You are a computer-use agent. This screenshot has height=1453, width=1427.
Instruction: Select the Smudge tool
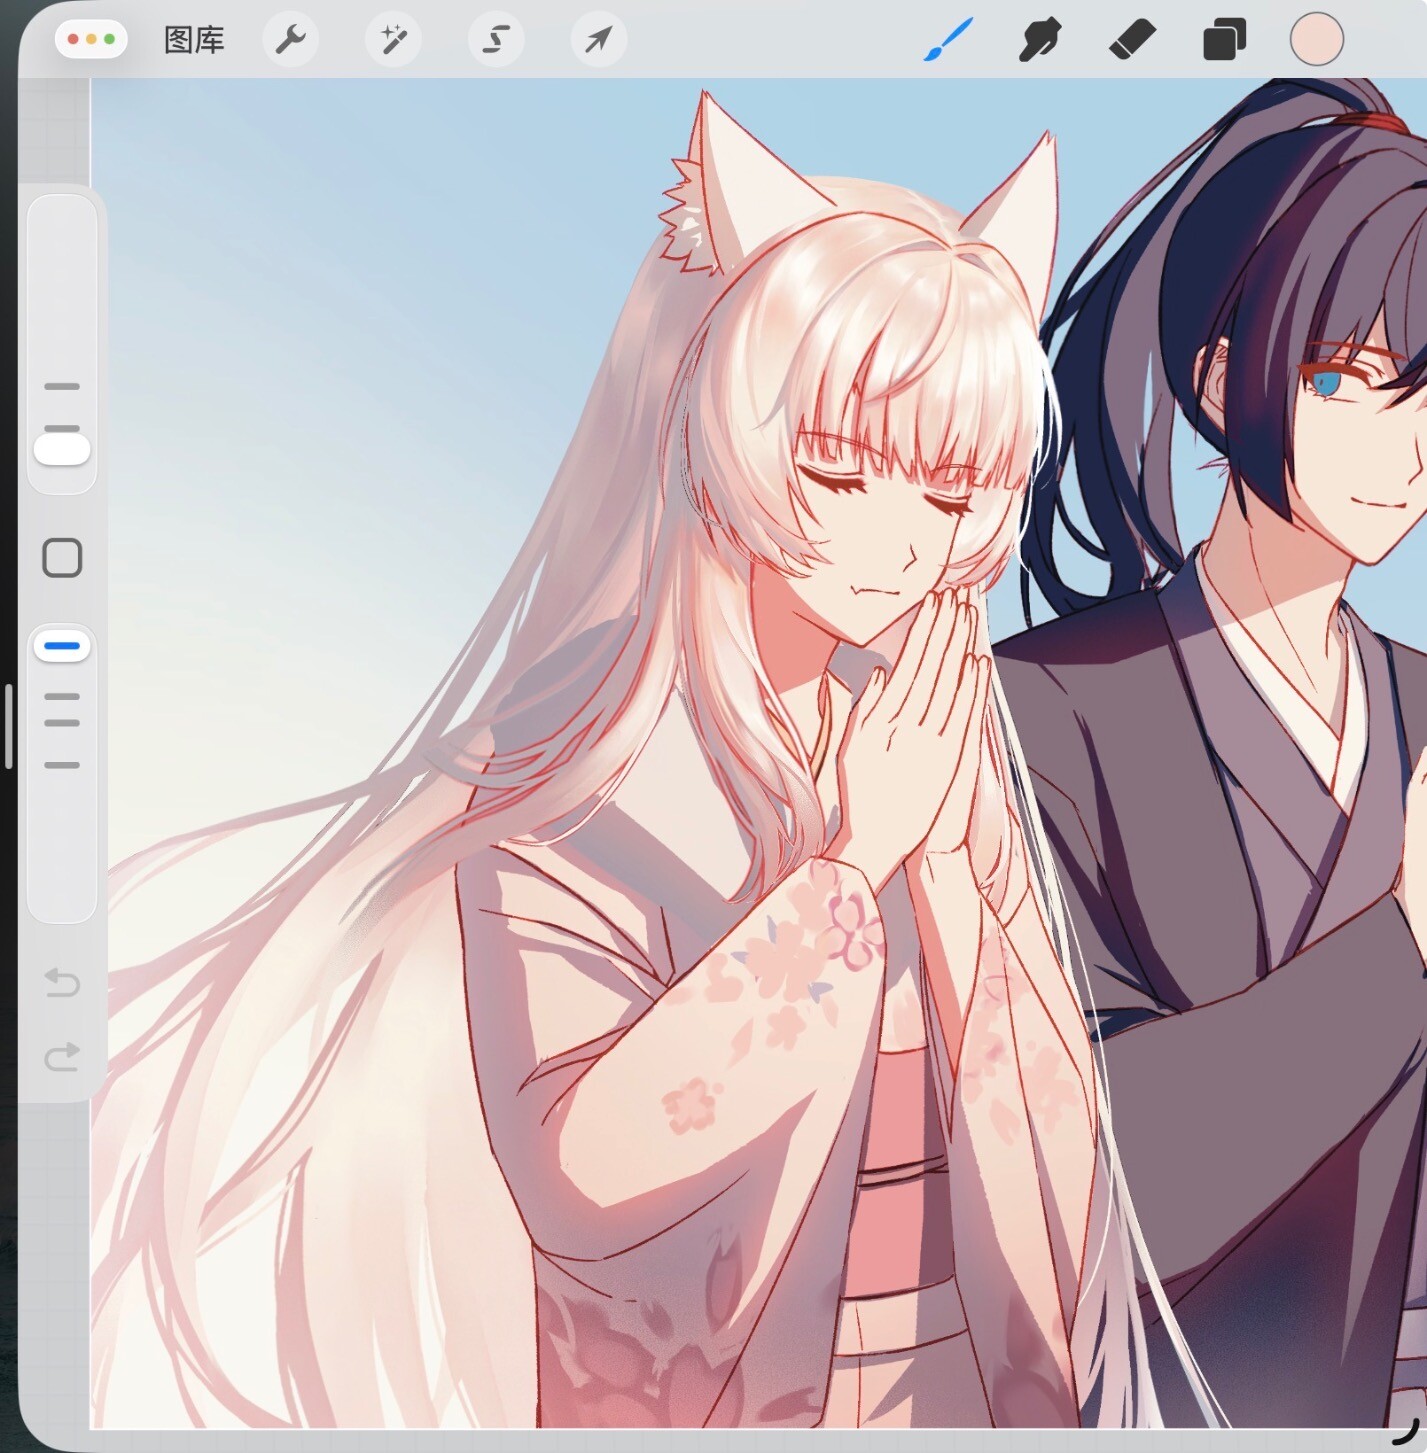pos(1039,40)
